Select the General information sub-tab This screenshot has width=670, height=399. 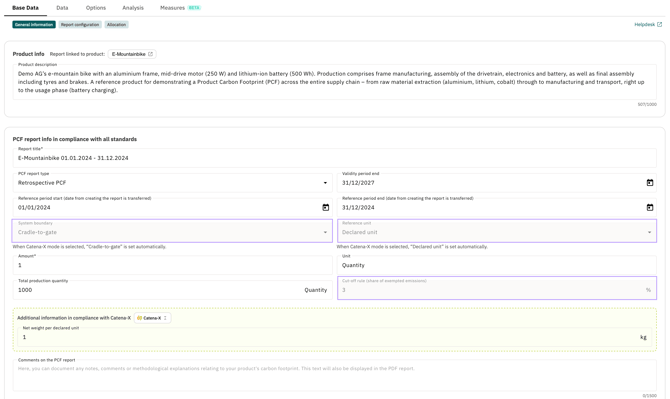34,25
